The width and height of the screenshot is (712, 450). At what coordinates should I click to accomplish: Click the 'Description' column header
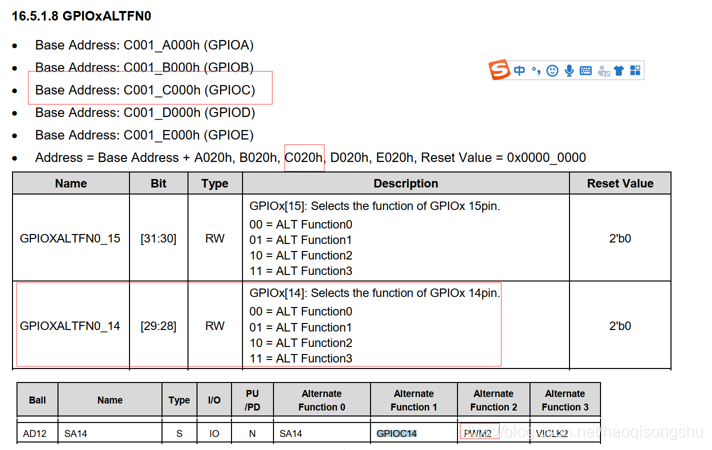click(x=406, y=183)
